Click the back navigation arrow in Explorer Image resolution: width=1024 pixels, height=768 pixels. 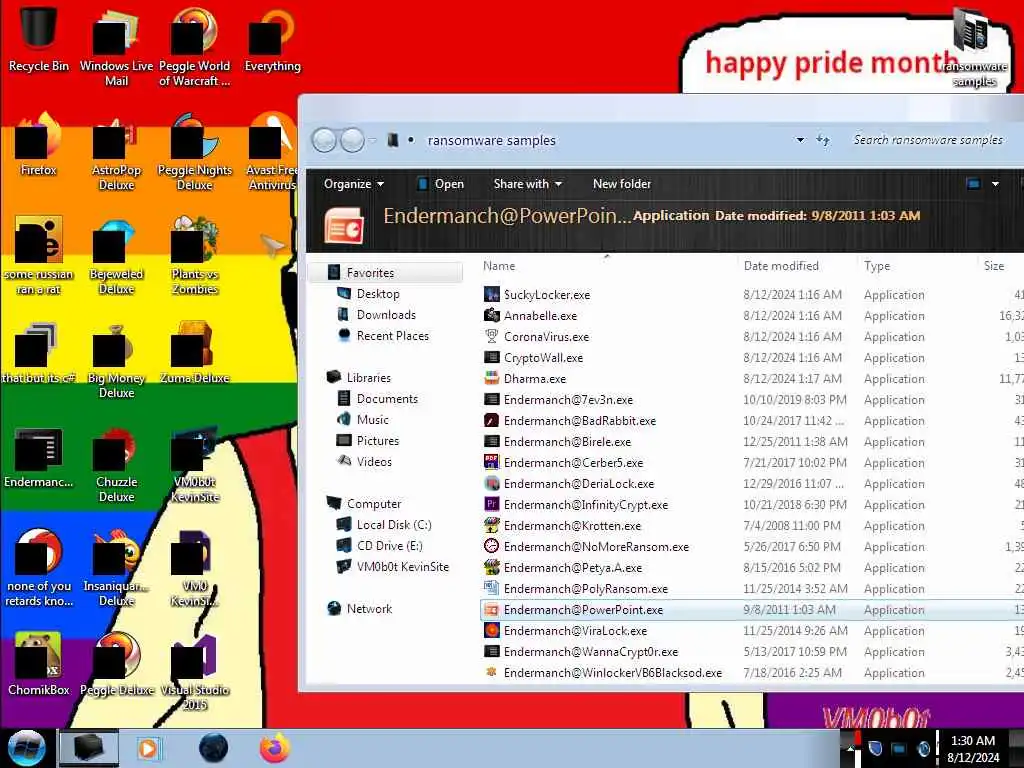324,140
